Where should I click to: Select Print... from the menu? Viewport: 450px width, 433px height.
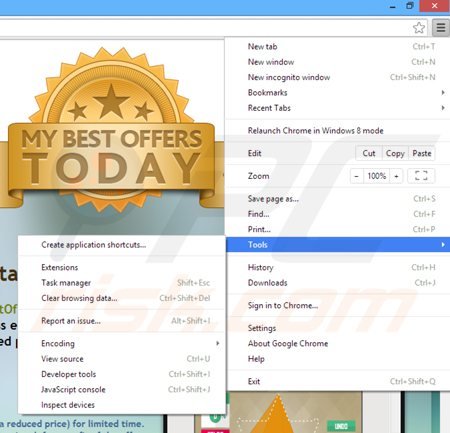(338, 229)
